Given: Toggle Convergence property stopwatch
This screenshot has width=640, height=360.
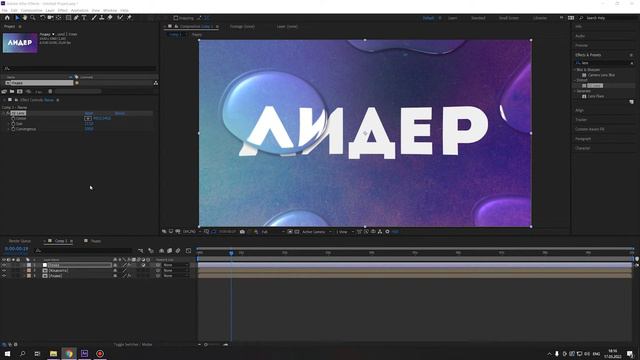Looking at the screenshot, I should pyautogui.click(x=13, y=129).
